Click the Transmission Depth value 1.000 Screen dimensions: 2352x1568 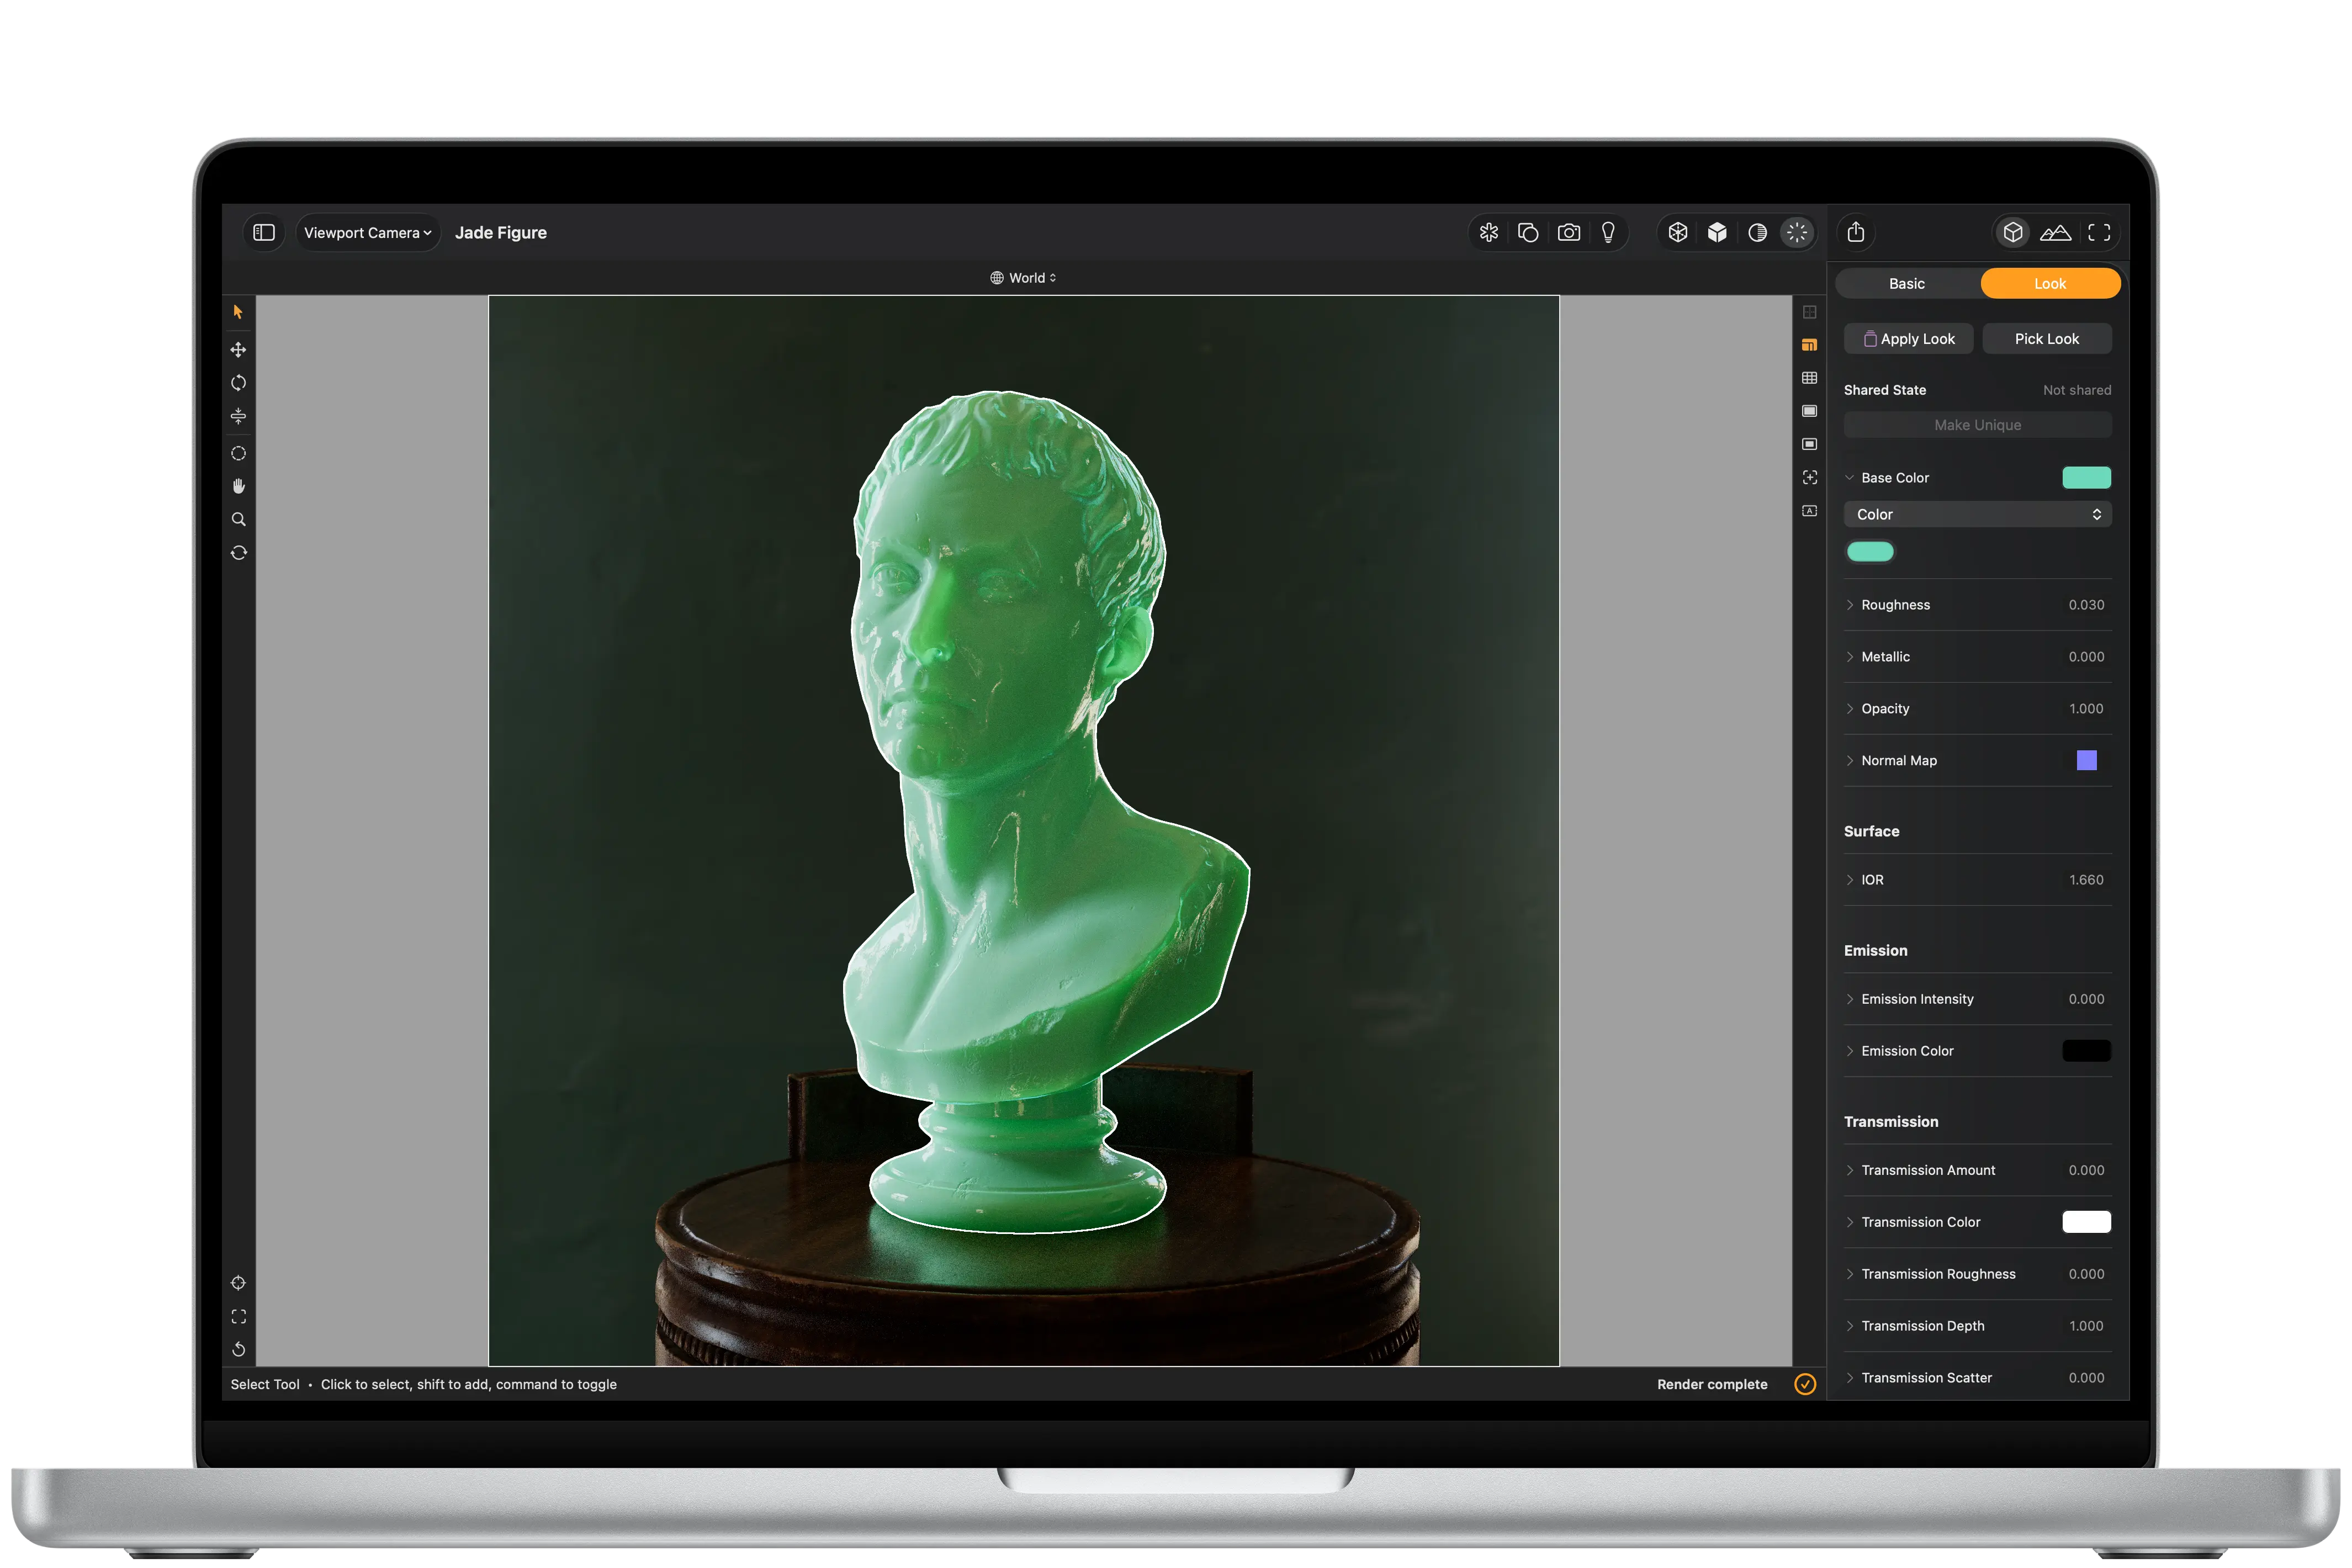point(2086,1326)
